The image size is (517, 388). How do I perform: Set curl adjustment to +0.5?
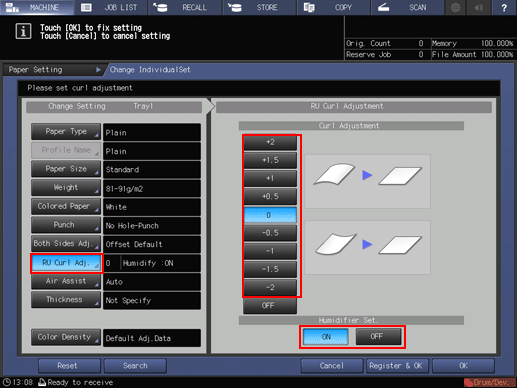click(270, 196)
